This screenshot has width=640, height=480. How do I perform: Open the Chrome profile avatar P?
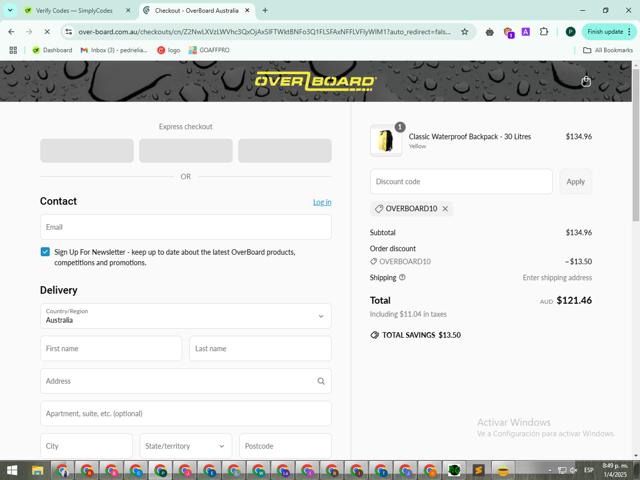coord(570,31)
